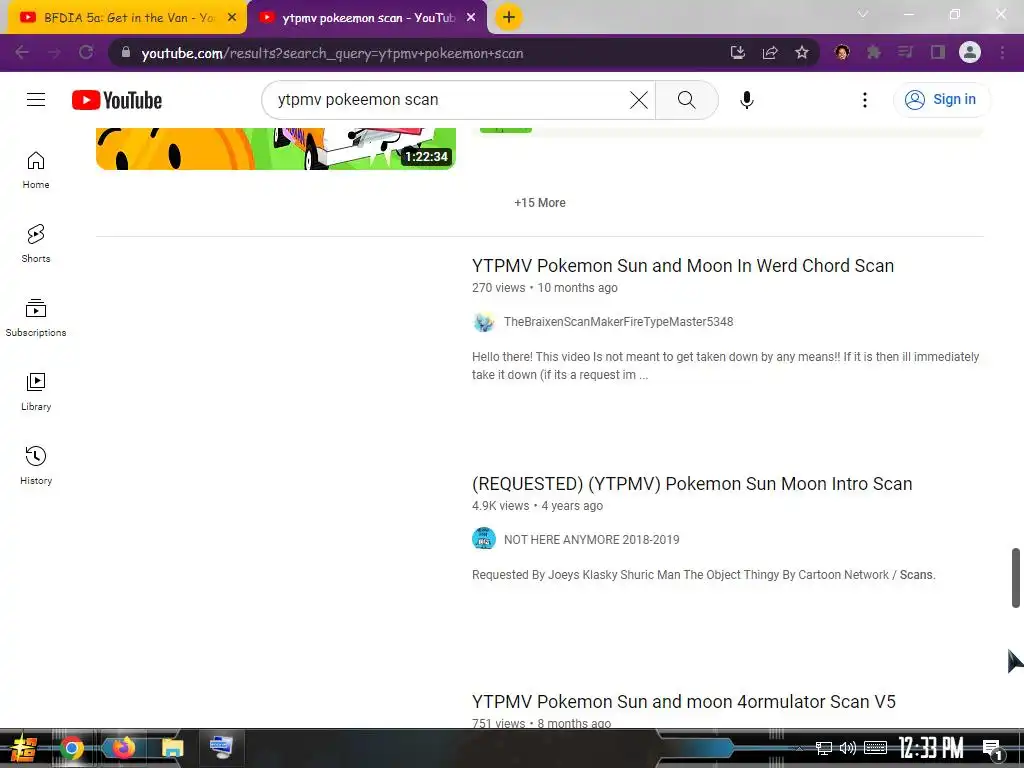Start voice search with the microphone
The height and width of the screenshot is (768, 1024).
pos(746,100)
